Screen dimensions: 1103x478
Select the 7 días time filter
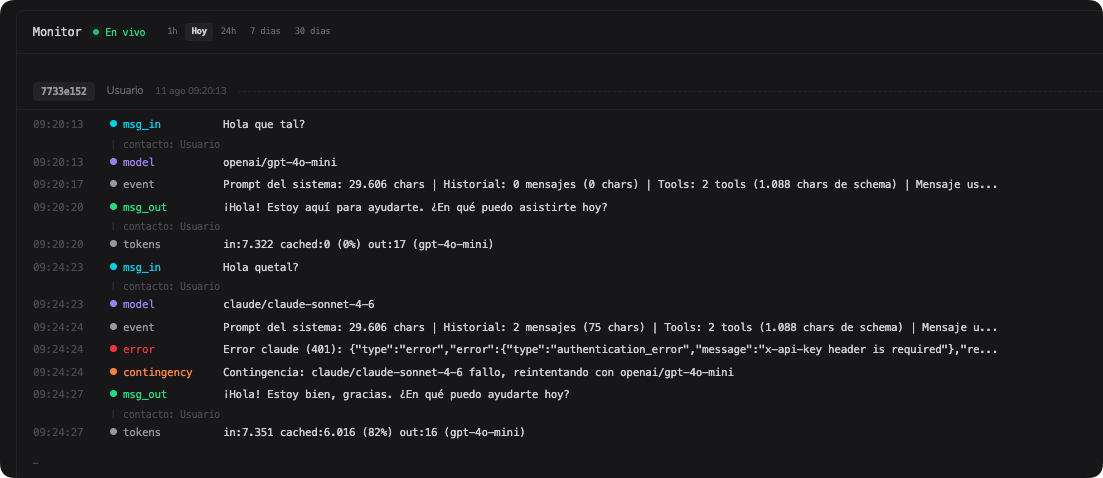[x=265, y=32]
